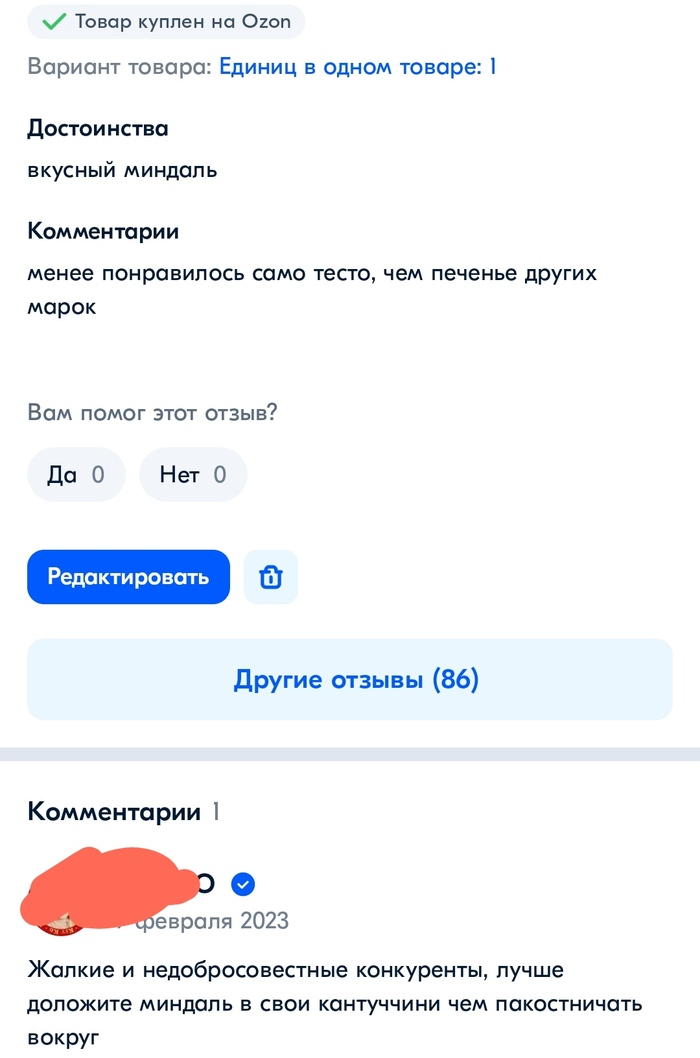Click the 'Достоинства' heading
The height and width of the screenshot is (1058, 700).
(x=98, y=128)
